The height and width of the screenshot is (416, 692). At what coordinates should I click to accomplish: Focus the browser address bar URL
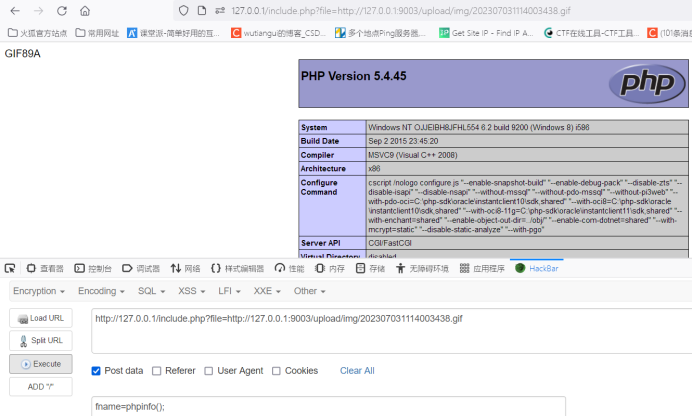pyautogui.click(x=401, y=11)
